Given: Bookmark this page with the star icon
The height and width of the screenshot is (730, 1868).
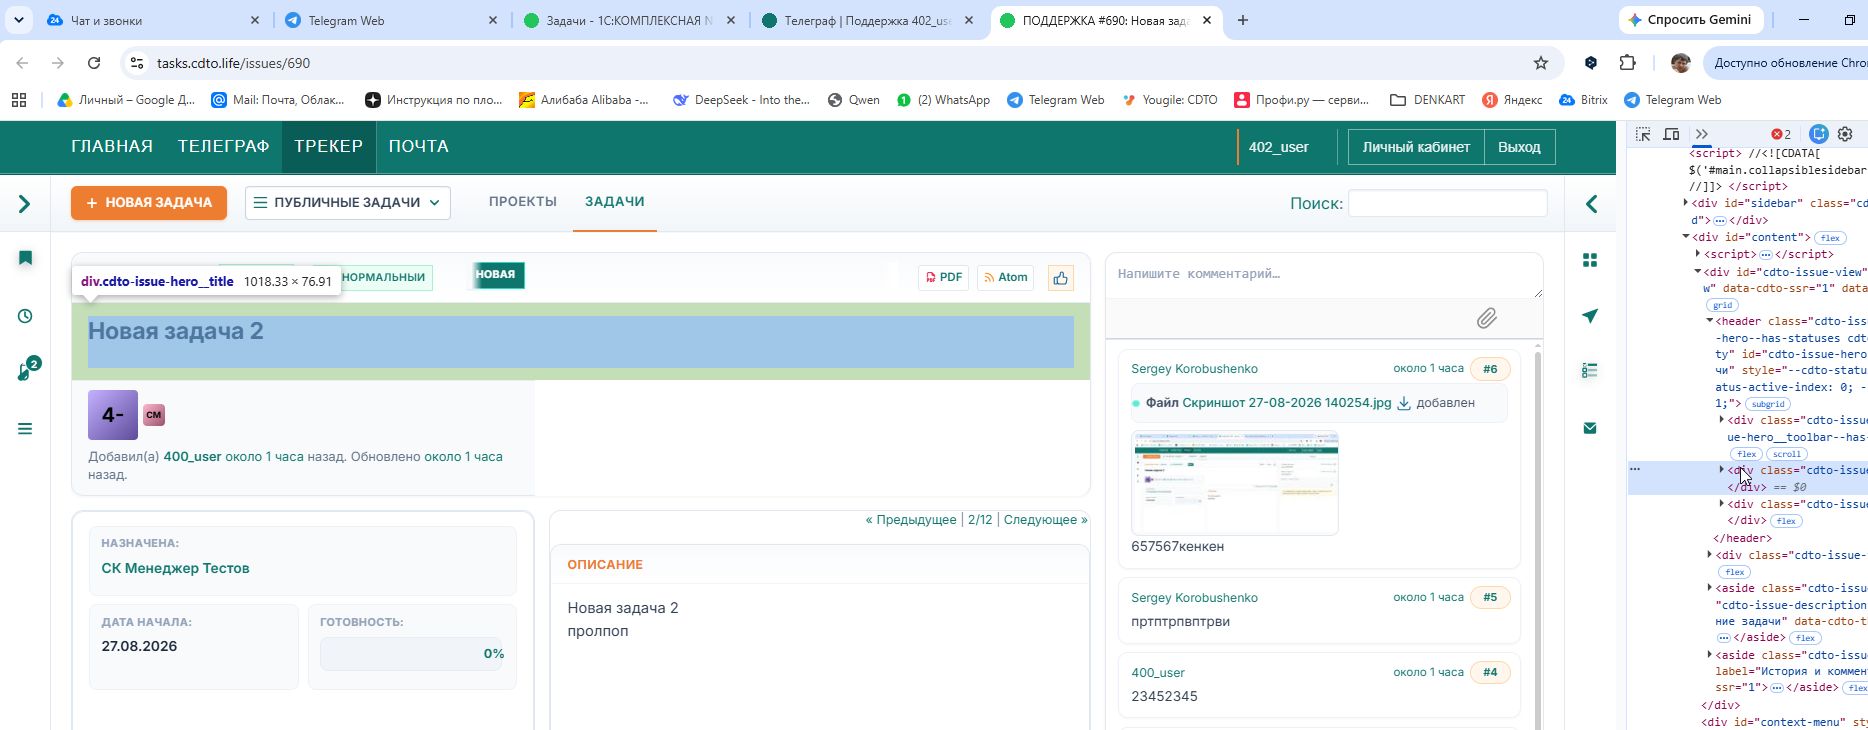Looking at the screenshot, I should [x=1541, y=63].
